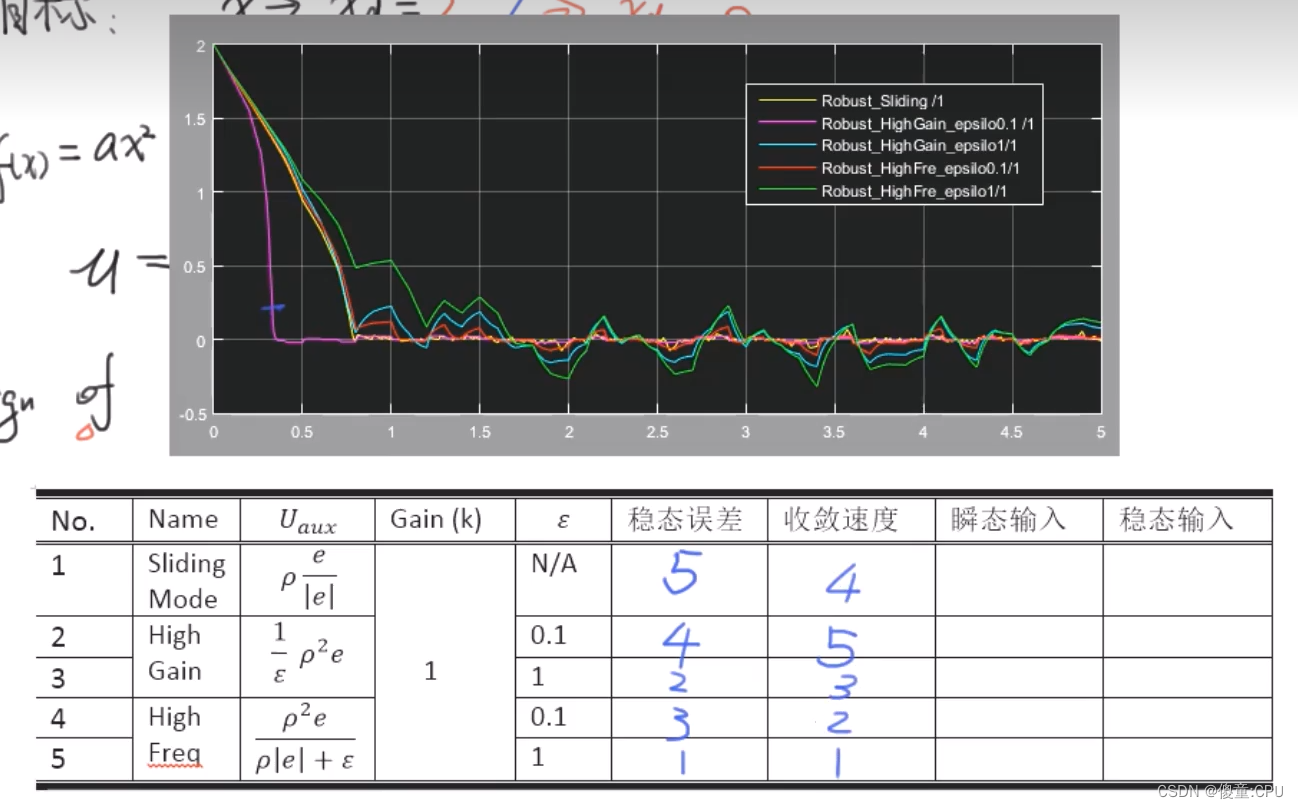Click the "Sliding Mode" name cell
This screenshot has height=809, width=1298.
pos(186,581)
